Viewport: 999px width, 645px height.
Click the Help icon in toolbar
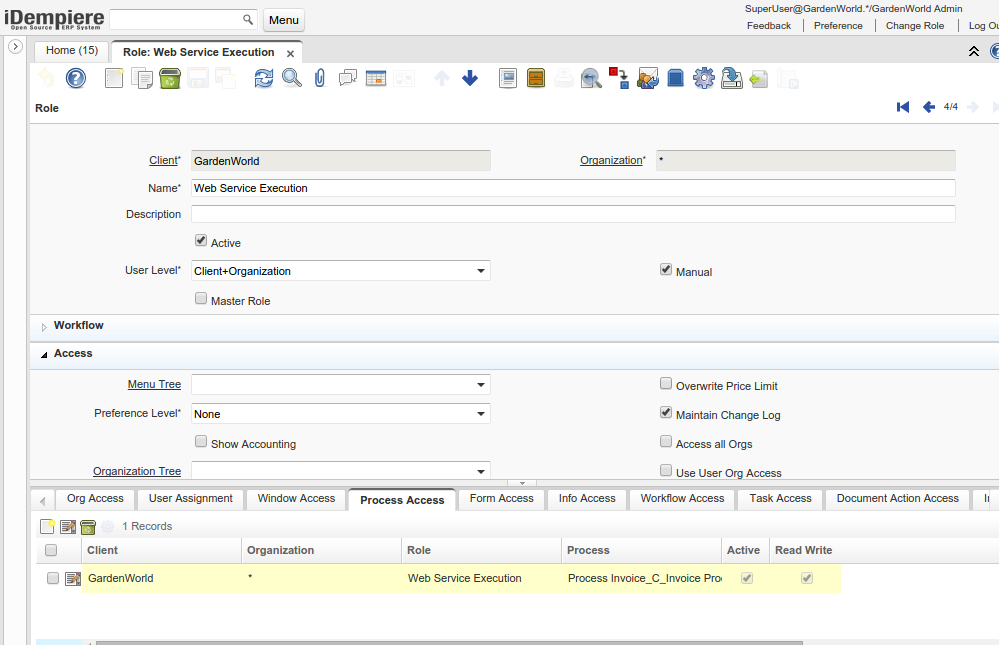click(x=76, y=78)
